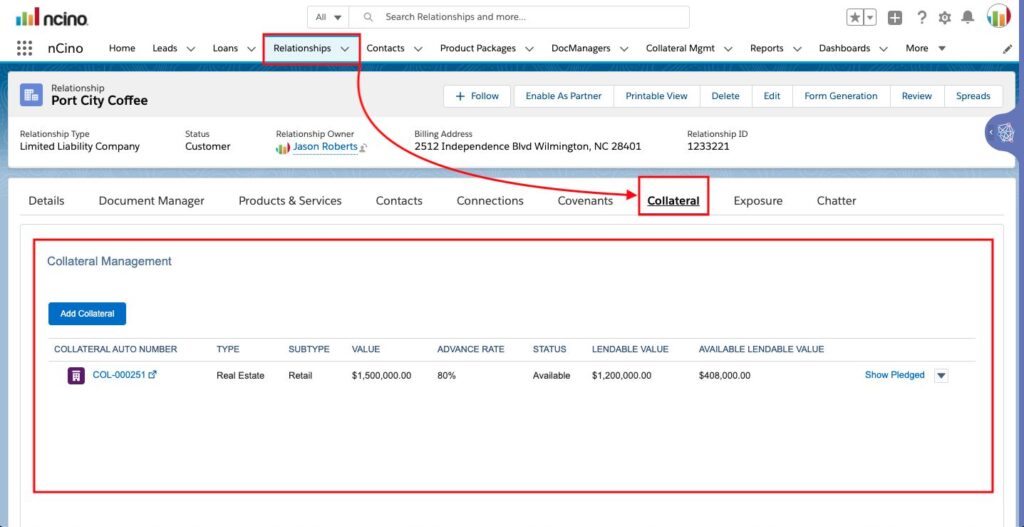Open the Reports nav item
Screen dimensions: 1024x527
[x=767, y=48]
